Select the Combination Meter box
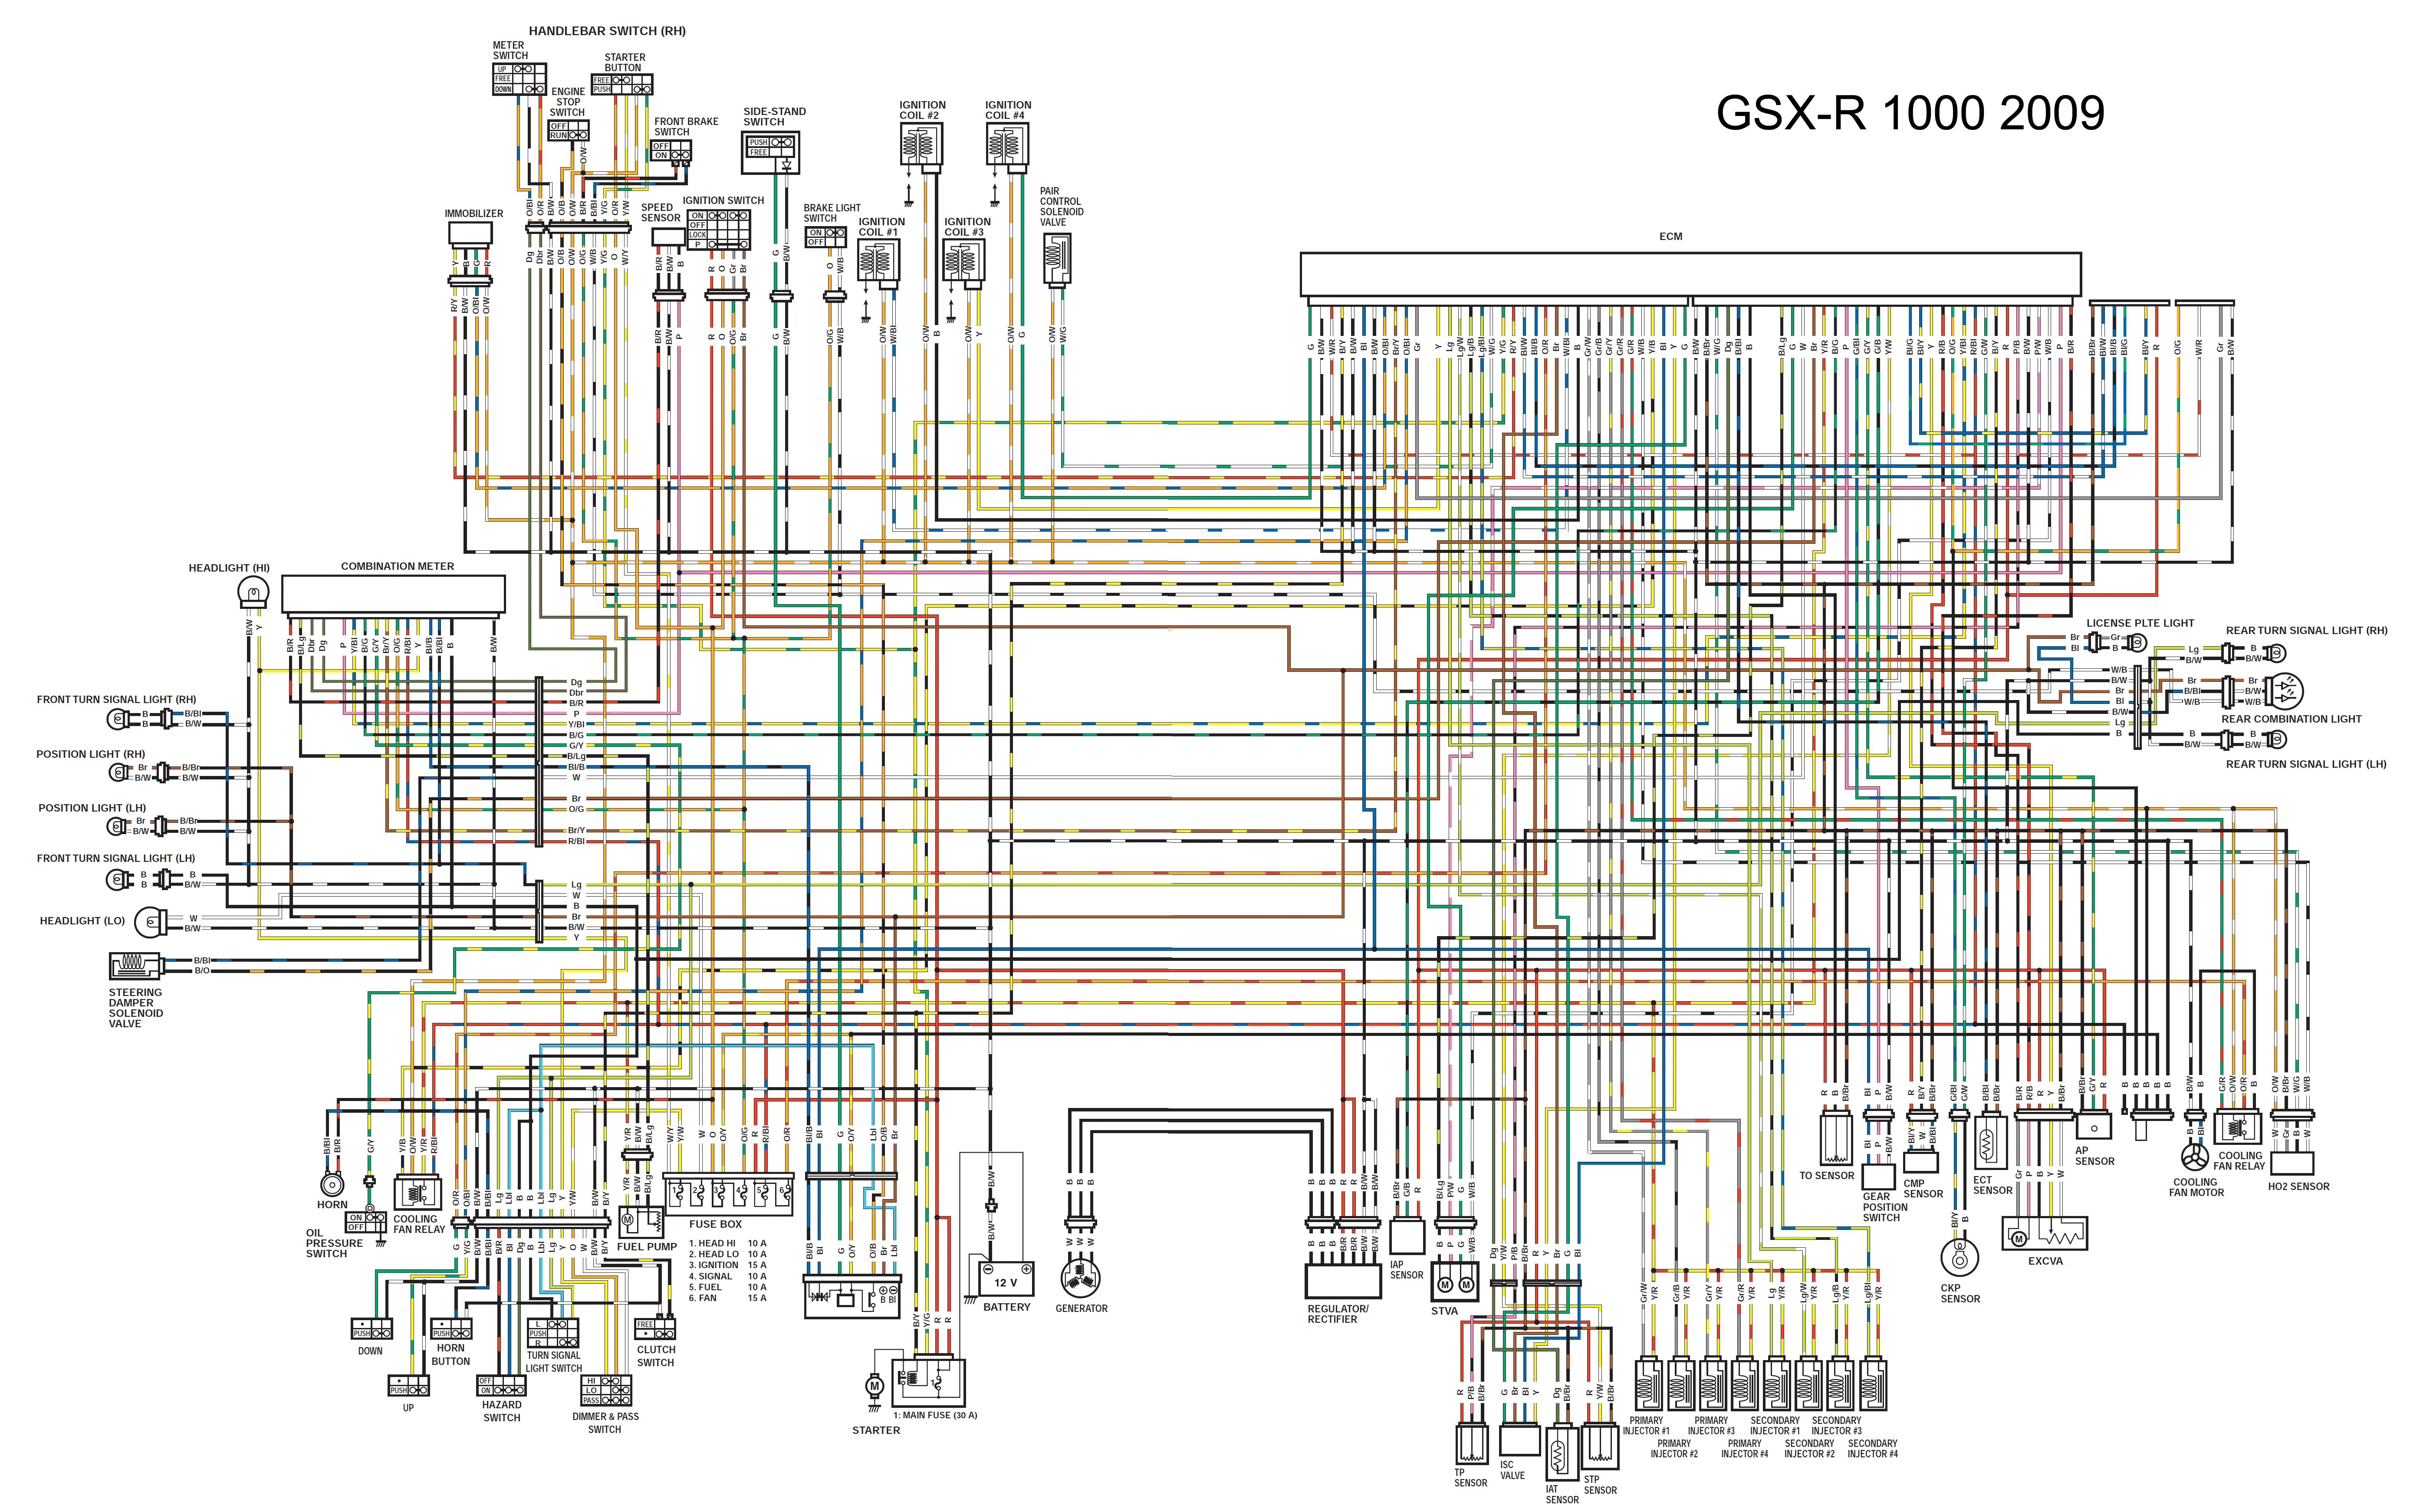Viewport: 2433px width, 1512px height. point(393,594)
